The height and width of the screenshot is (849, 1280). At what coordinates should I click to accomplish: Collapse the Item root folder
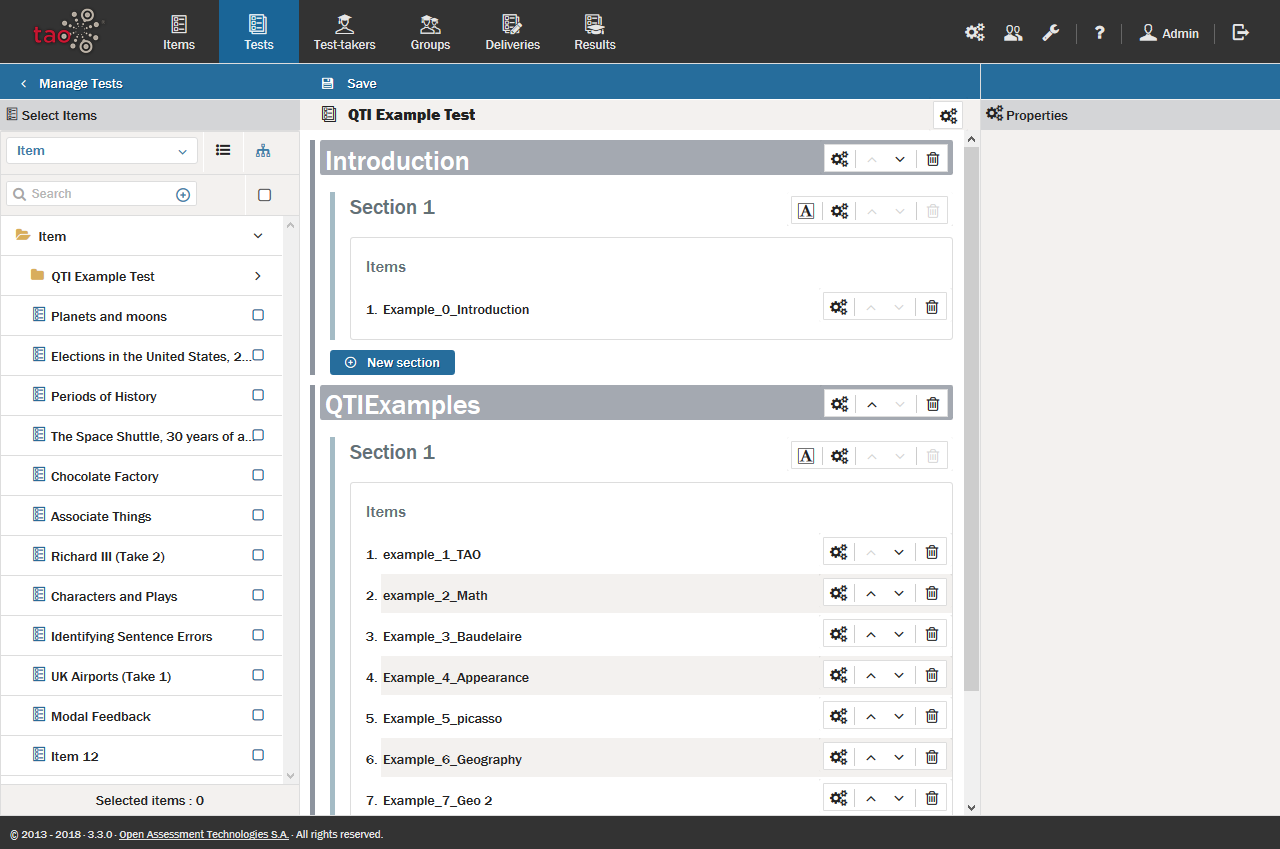tap(258, 236)
